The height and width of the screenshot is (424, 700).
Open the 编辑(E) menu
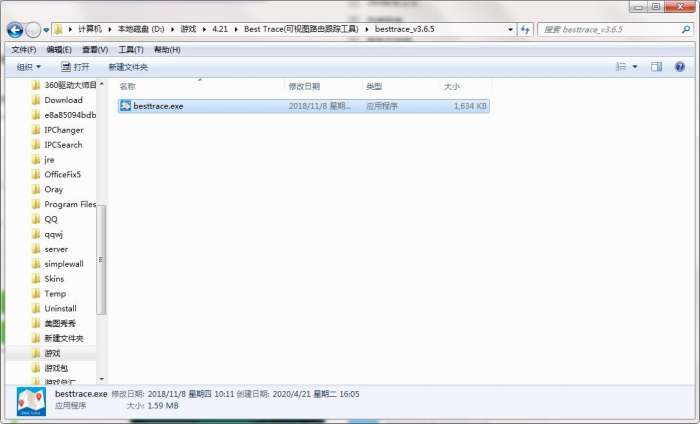point(59,50)
